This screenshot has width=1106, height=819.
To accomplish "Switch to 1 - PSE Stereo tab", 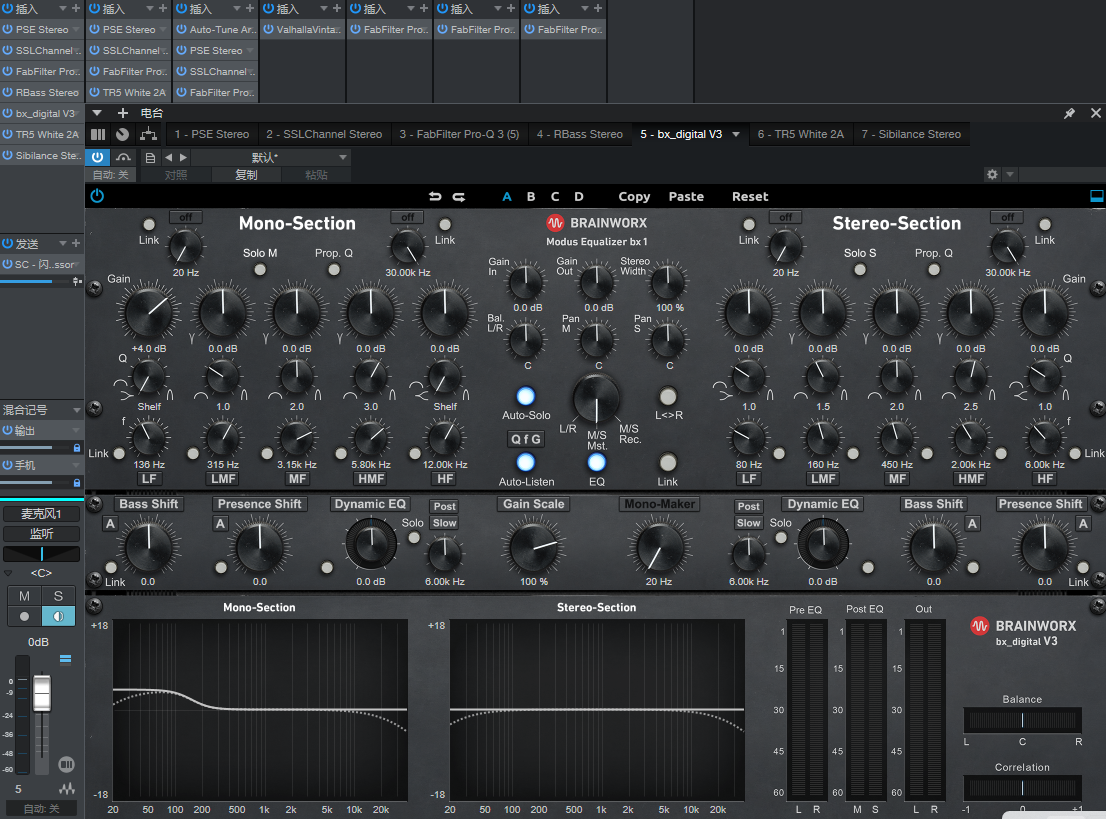I will pyautogui.click(x=212, y=134).
